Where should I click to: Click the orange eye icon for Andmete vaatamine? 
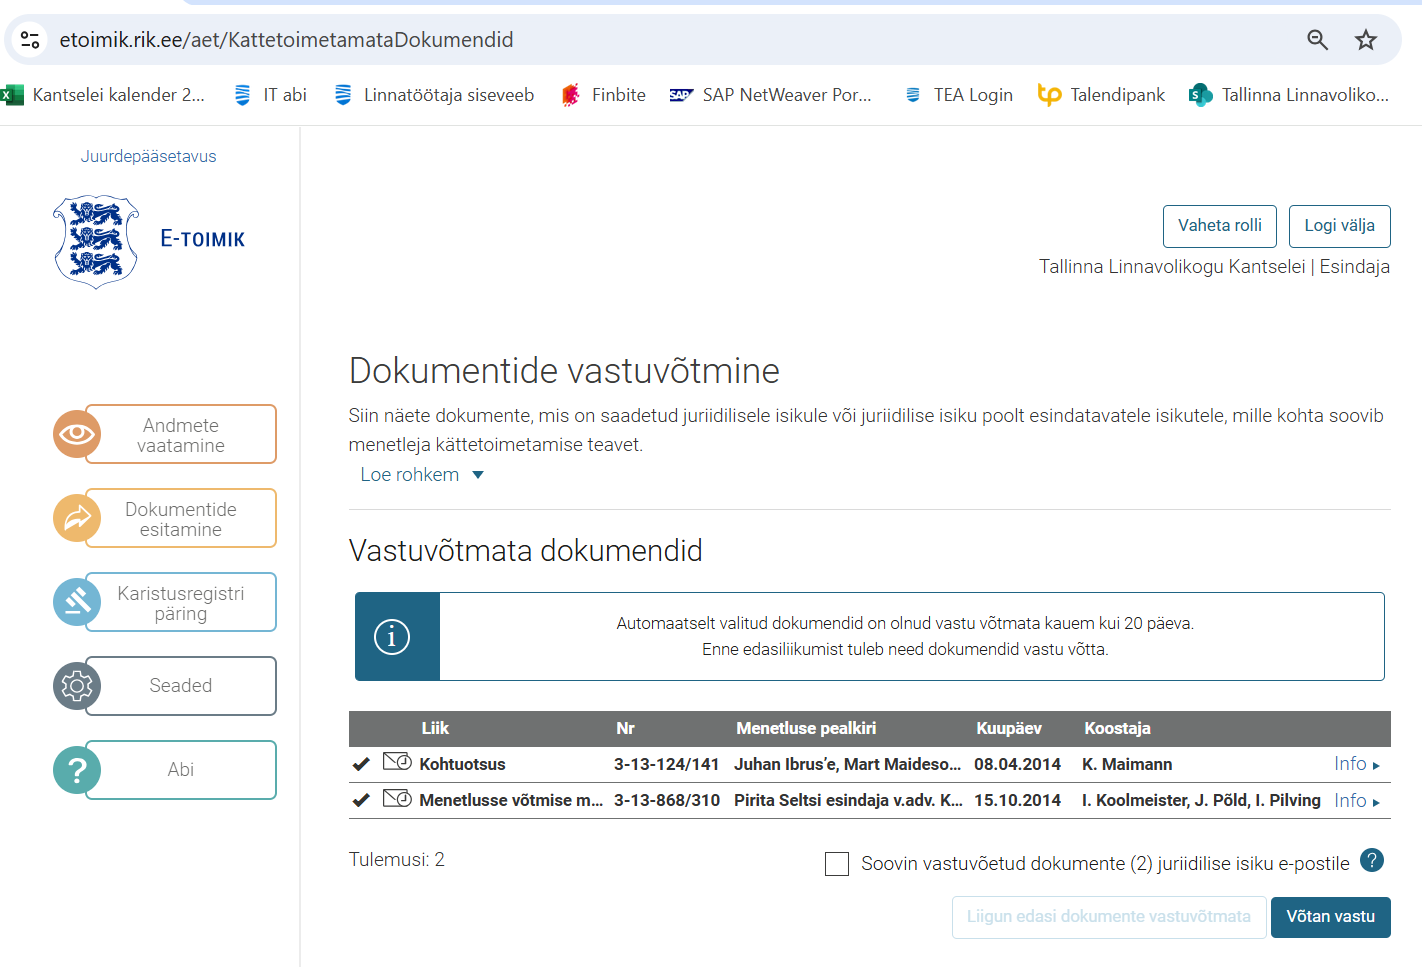[x=77, y=434]
